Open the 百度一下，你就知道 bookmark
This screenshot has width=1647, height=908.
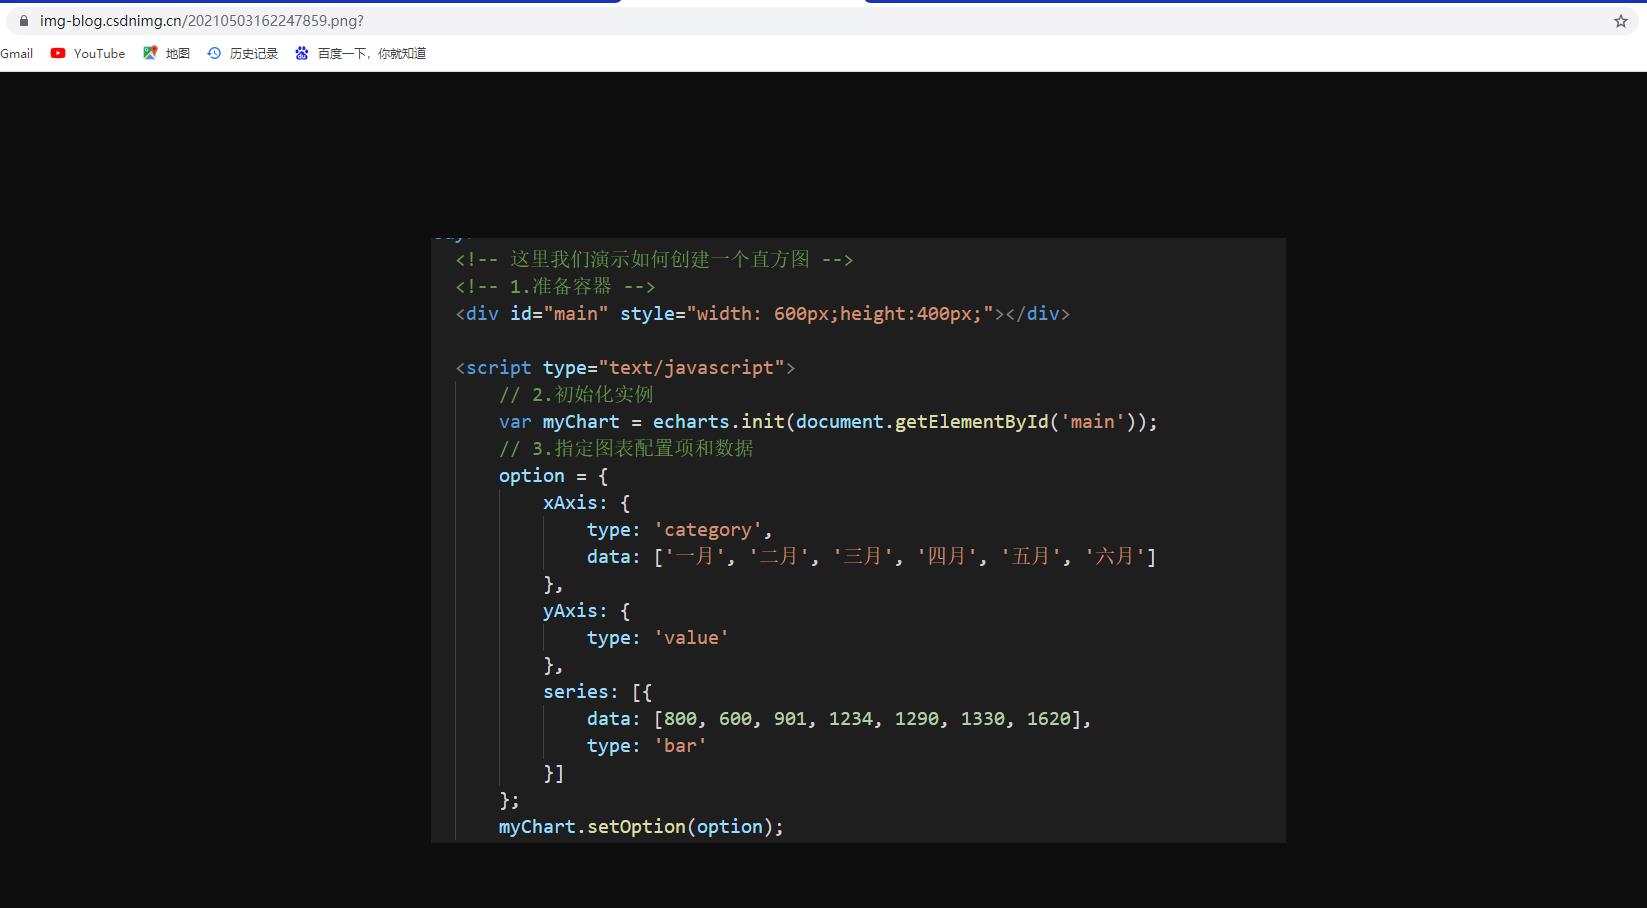pyautogui.click(x=360, y=54)
